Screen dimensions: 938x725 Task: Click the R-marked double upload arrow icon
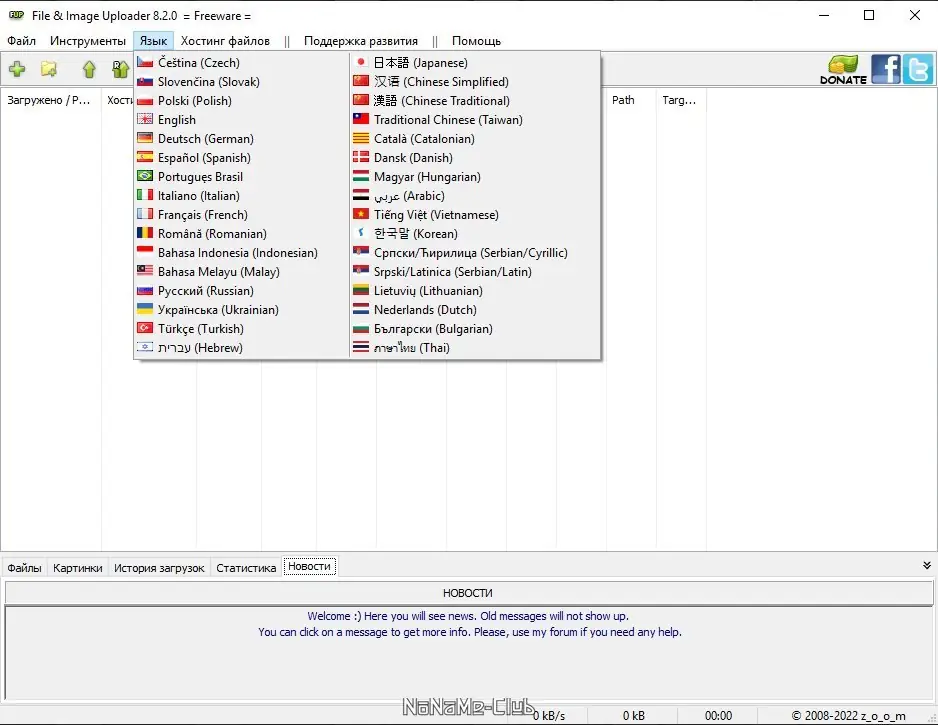(x=120, y=69)
